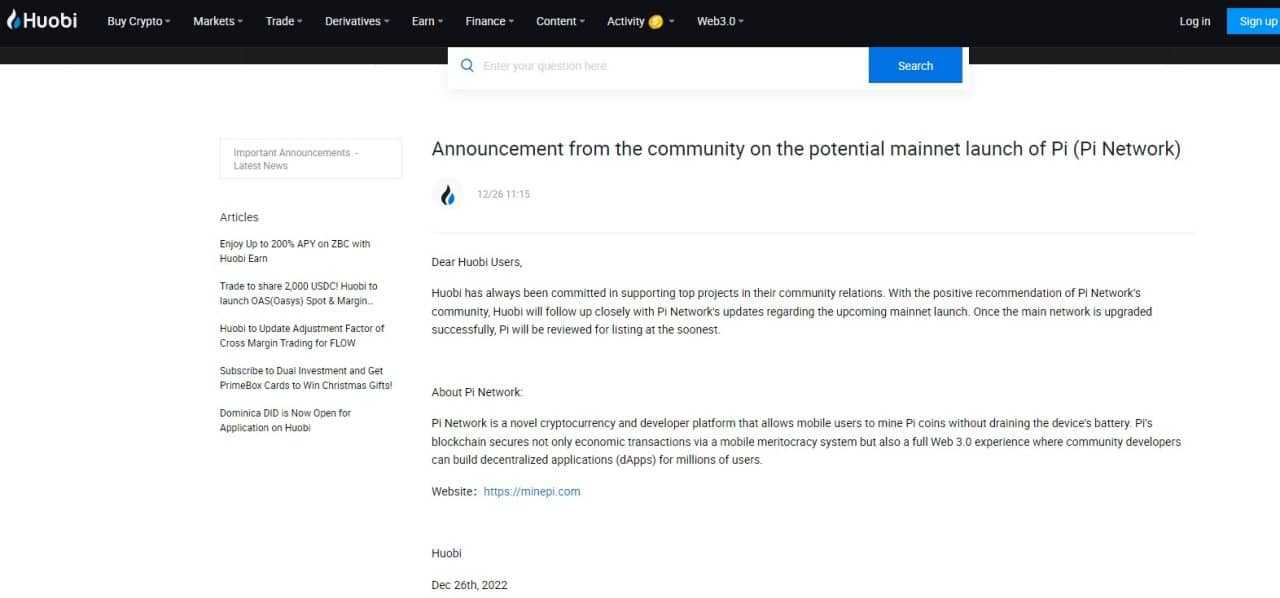
Task: Click the 'Huobi' signature above the date
Action: coord(447,553)
